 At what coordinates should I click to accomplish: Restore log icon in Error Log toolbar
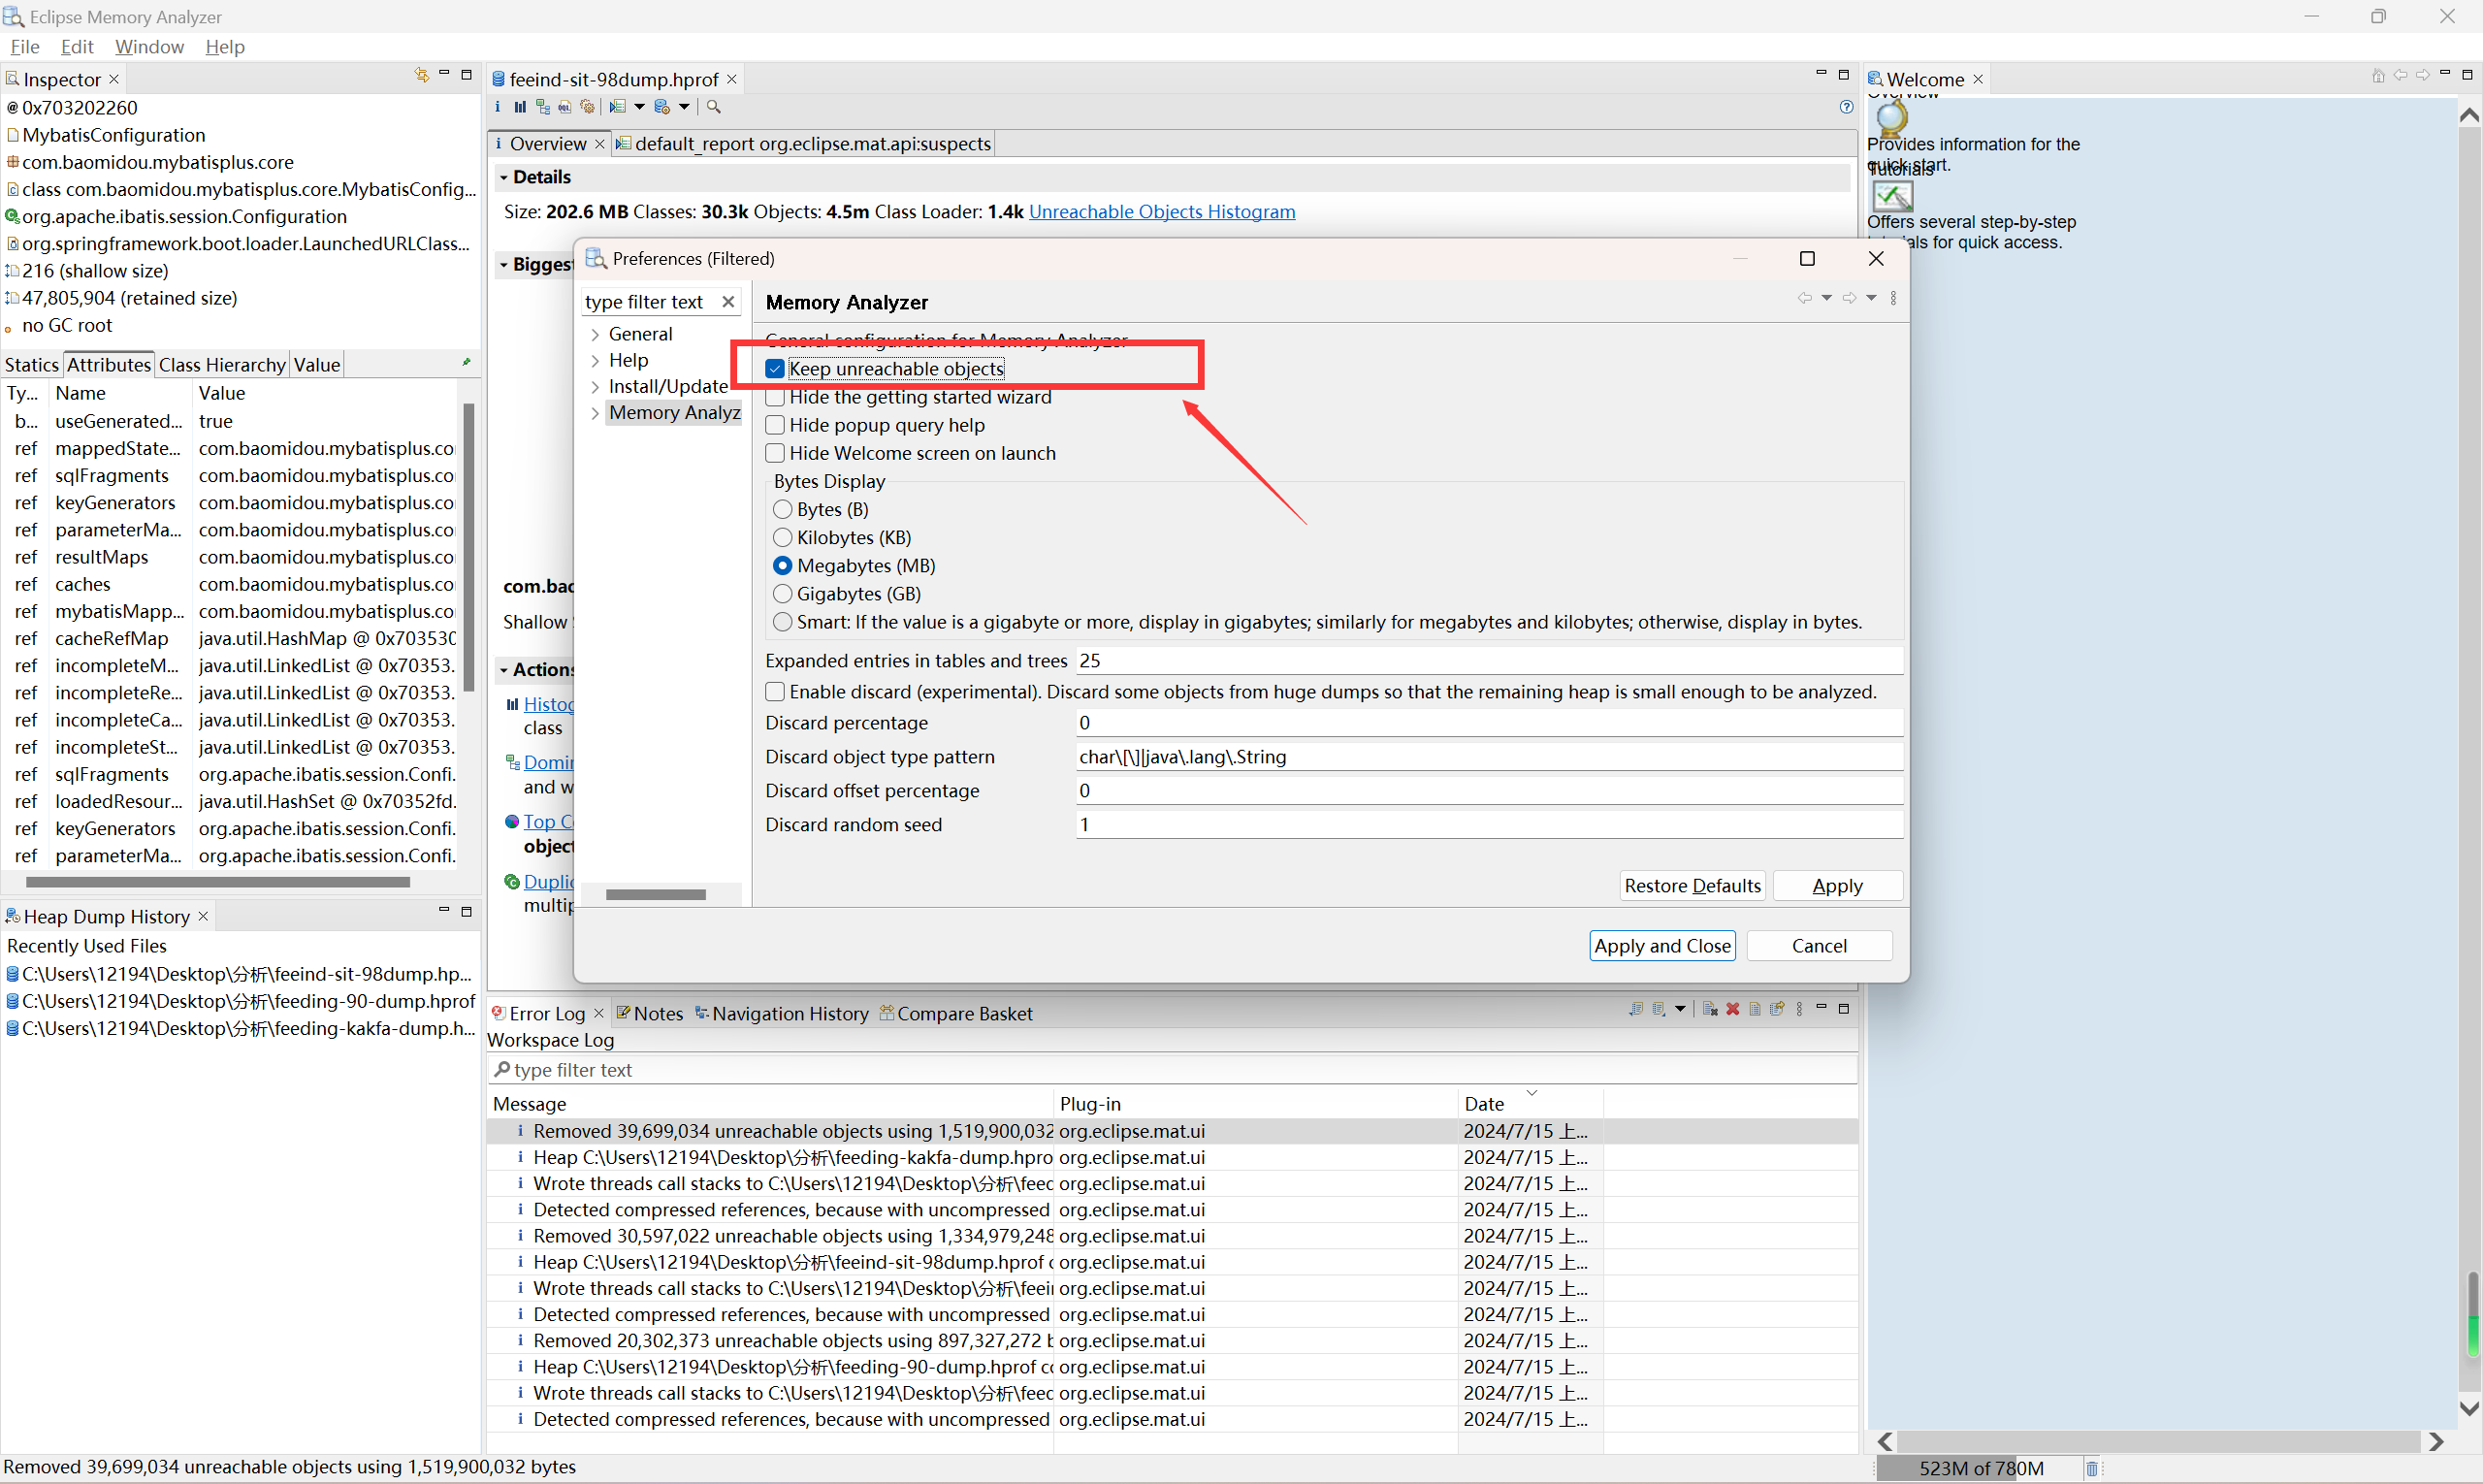tap(1777, 1009)
